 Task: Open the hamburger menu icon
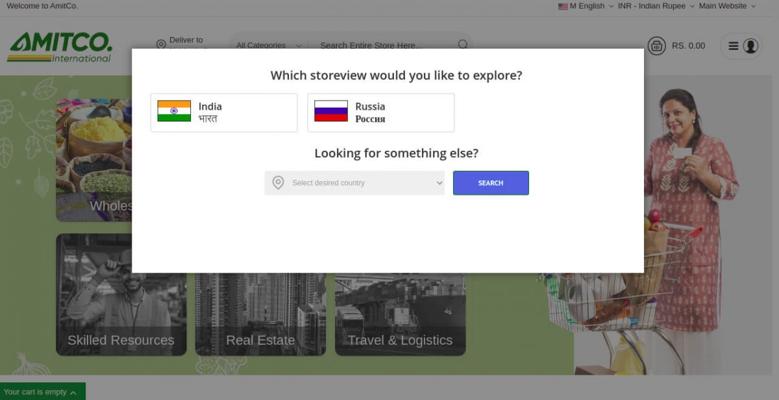tap(733, 46)
